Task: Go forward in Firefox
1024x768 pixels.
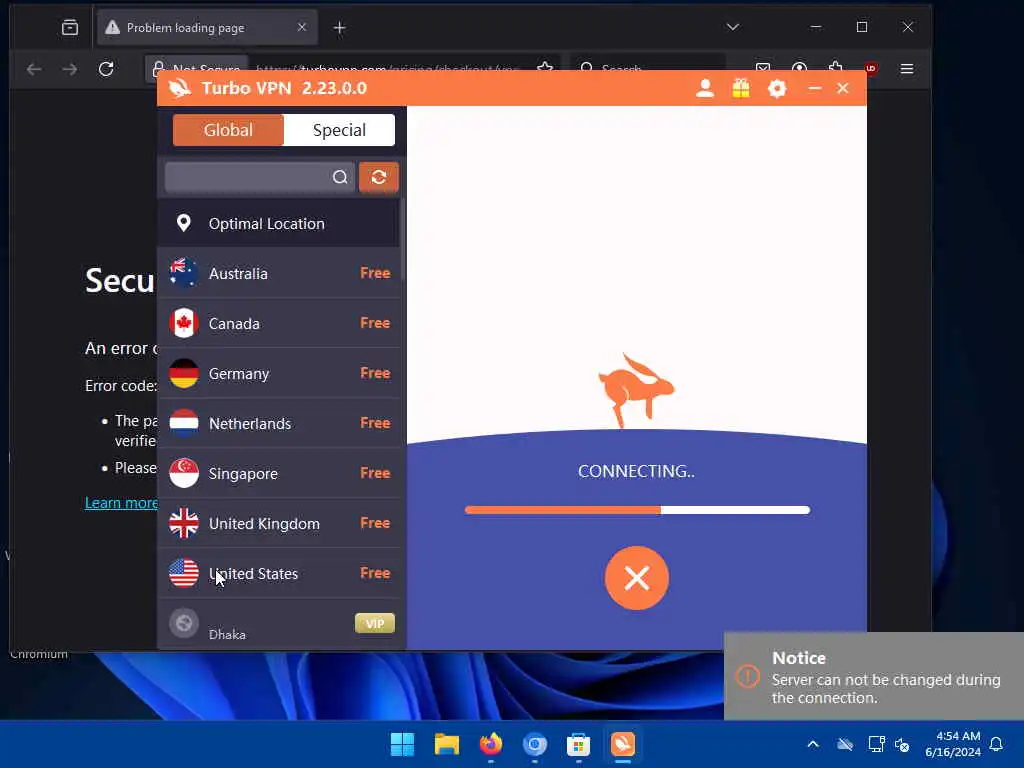Action: pos(70,69)
